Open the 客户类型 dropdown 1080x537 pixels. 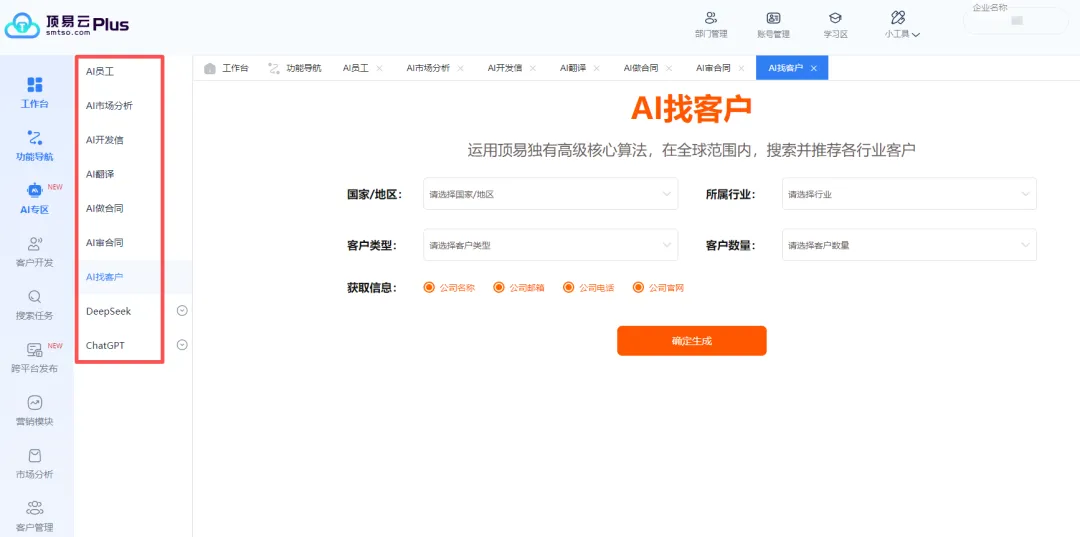[550, 244]
